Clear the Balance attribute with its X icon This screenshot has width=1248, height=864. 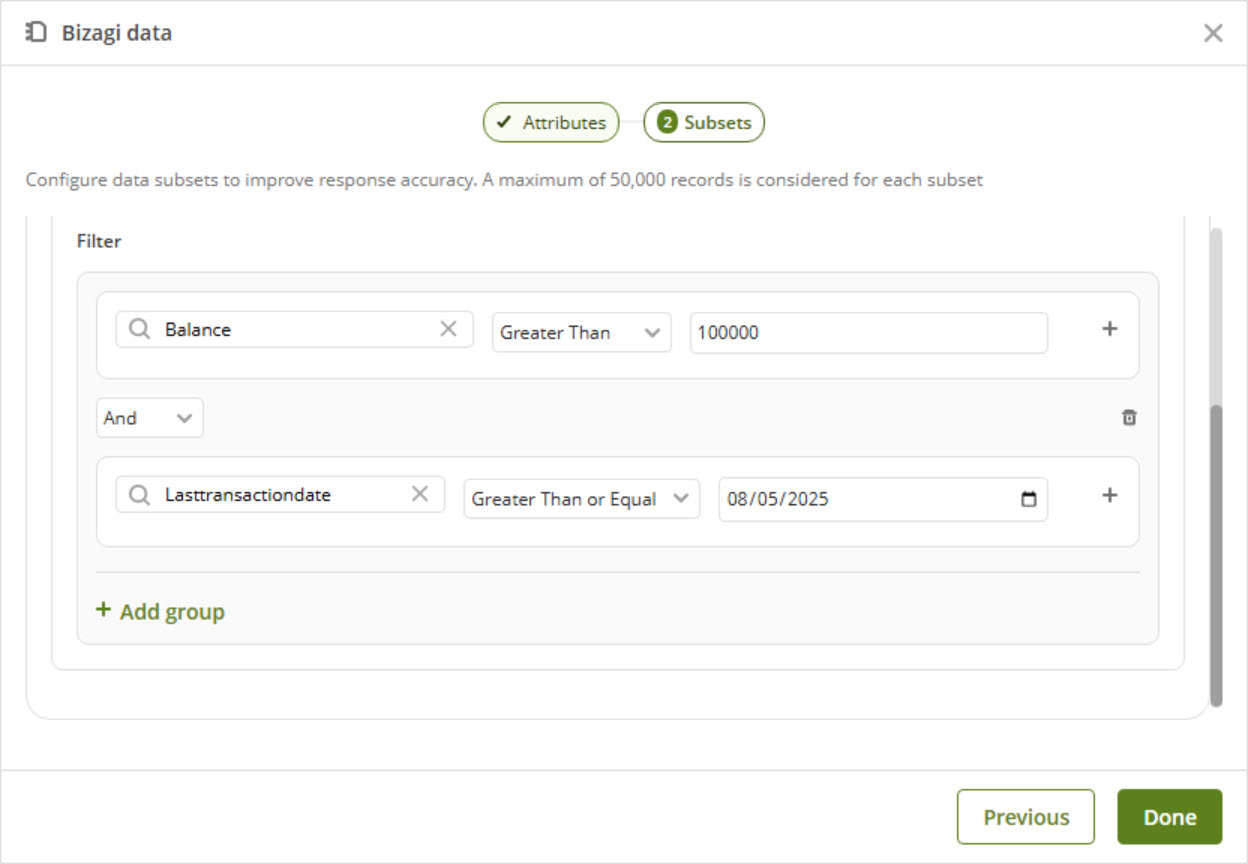(448, 329)
